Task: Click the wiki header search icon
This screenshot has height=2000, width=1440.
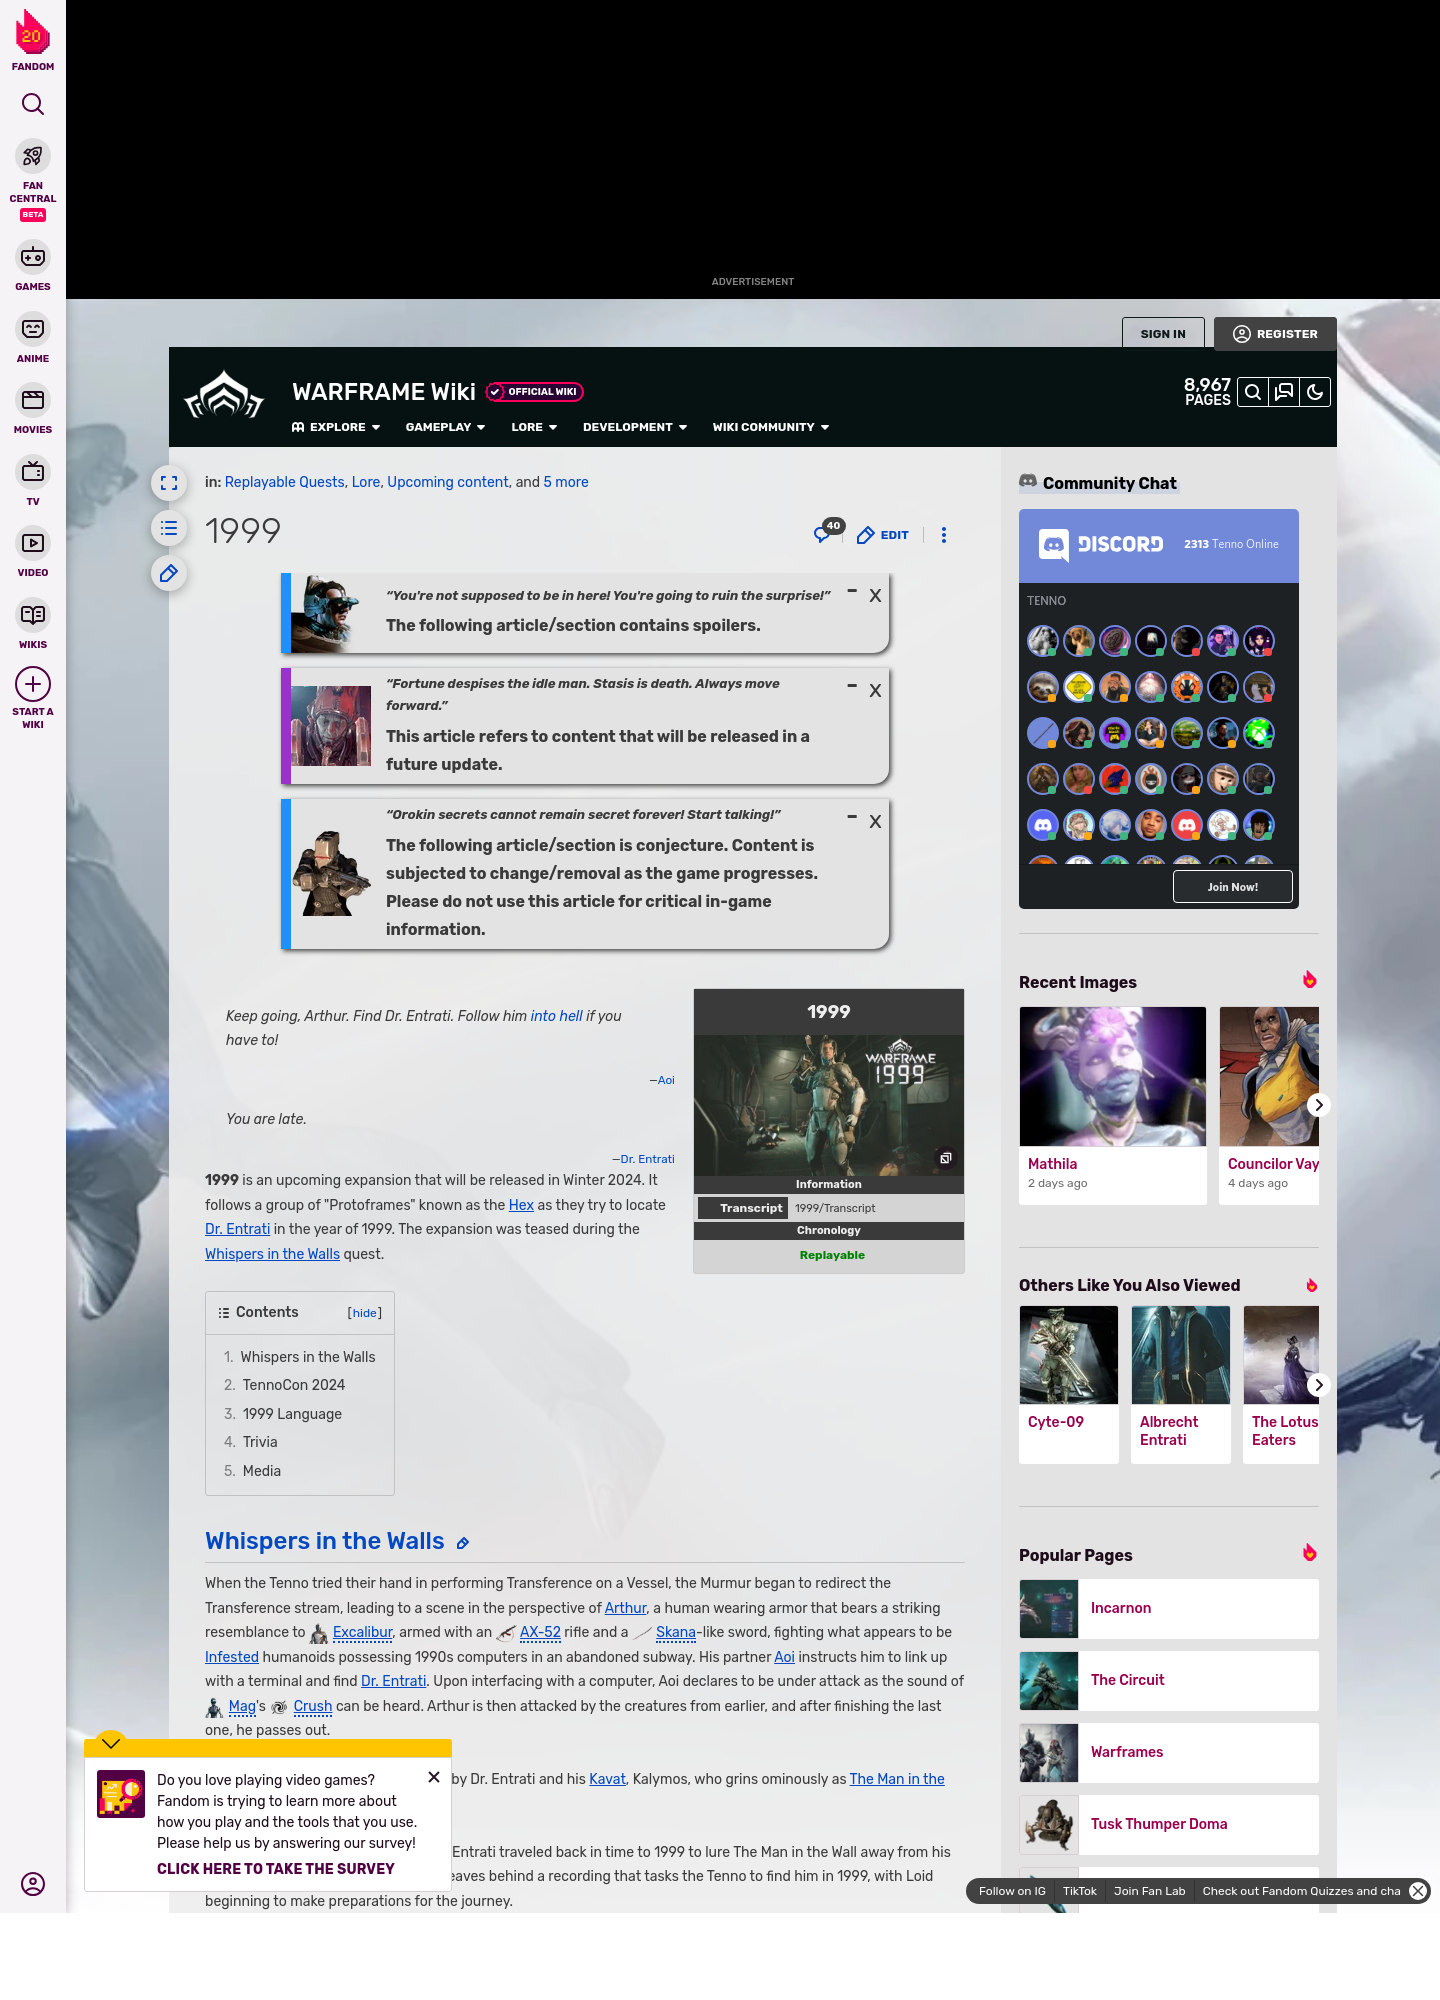Action: pyautogui.click(x=1253, y=392)
